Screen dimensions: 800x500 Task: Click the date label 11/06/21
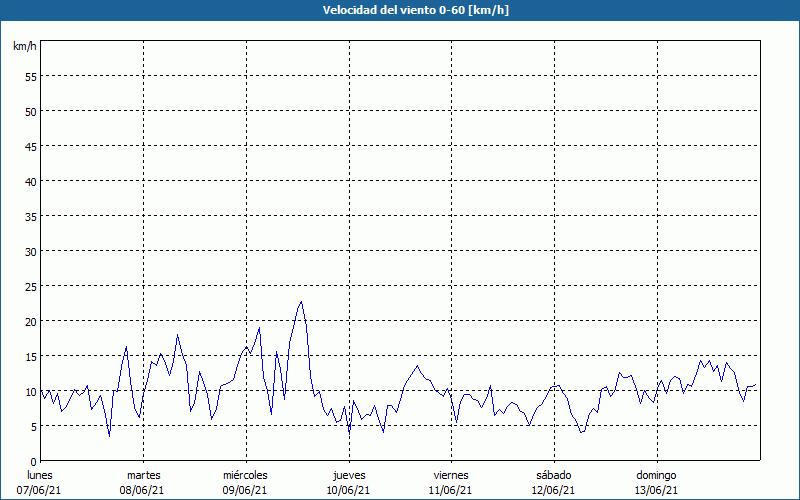pyautogui.click(x=451, y=490)
